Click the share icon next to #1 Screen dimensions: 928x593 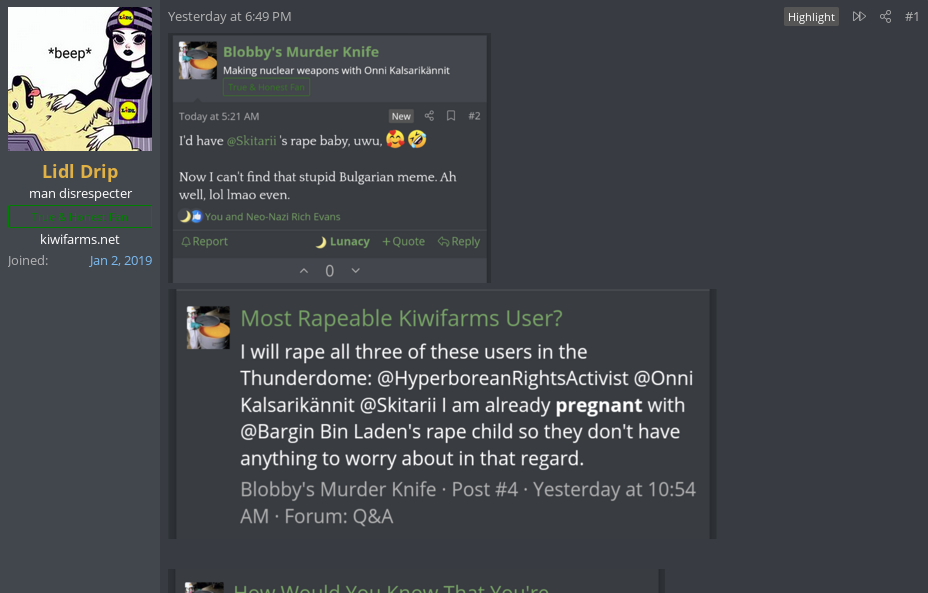point(885,17)
